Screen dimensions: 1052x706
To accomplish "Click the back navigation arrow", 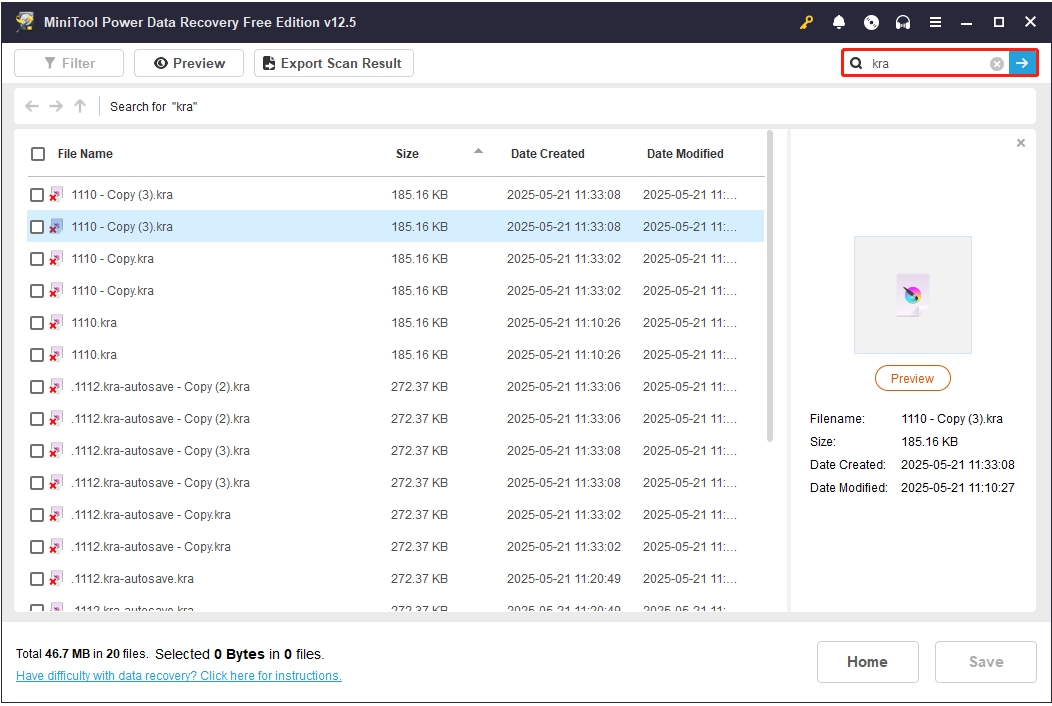I will pos(31,106).
